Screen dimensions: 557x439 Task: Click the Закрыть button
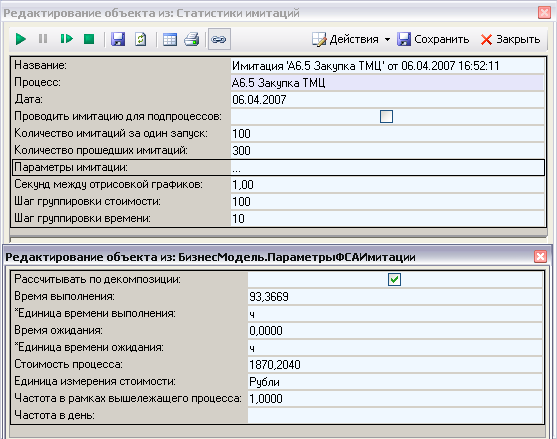pos(510,39)
